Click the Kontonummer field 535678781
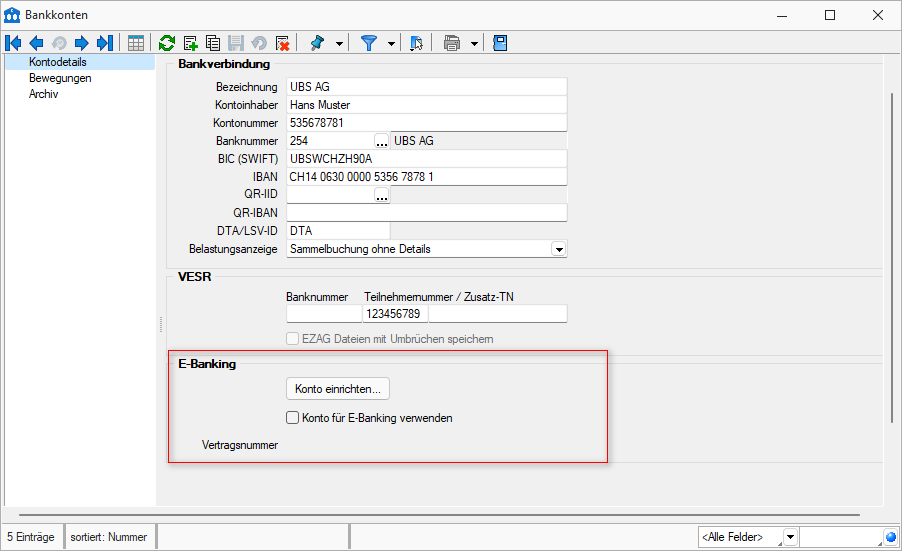Screen dimensions: 902x551 click(426, 123)
